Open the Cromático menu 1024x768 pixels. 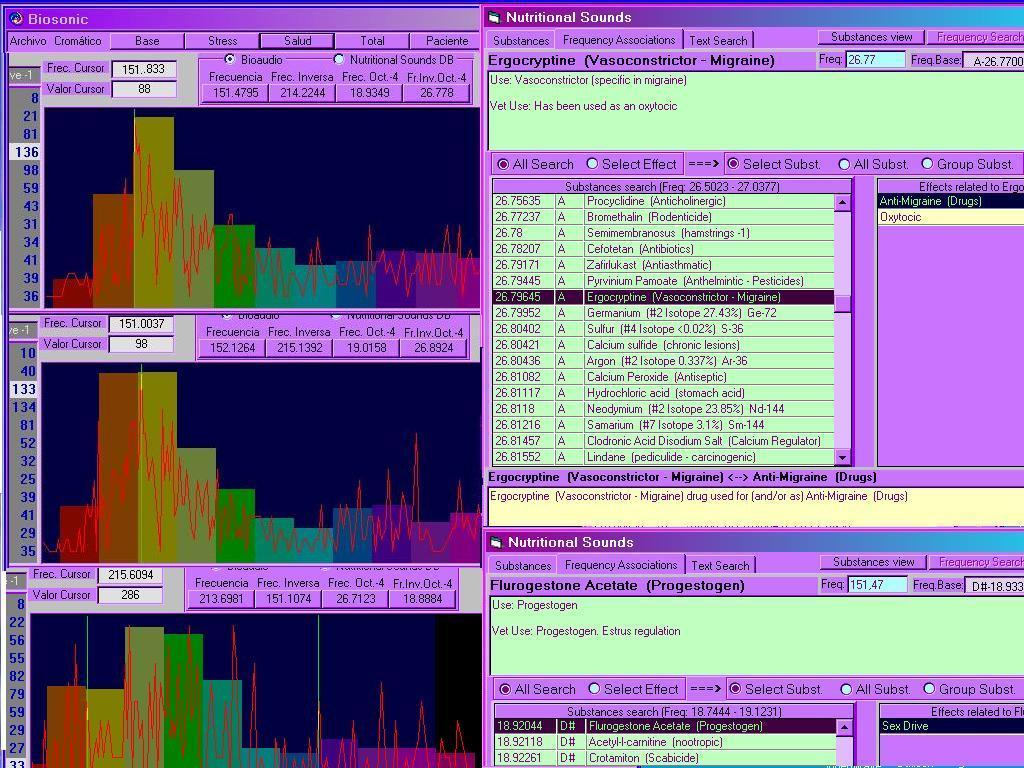point(78,41)
